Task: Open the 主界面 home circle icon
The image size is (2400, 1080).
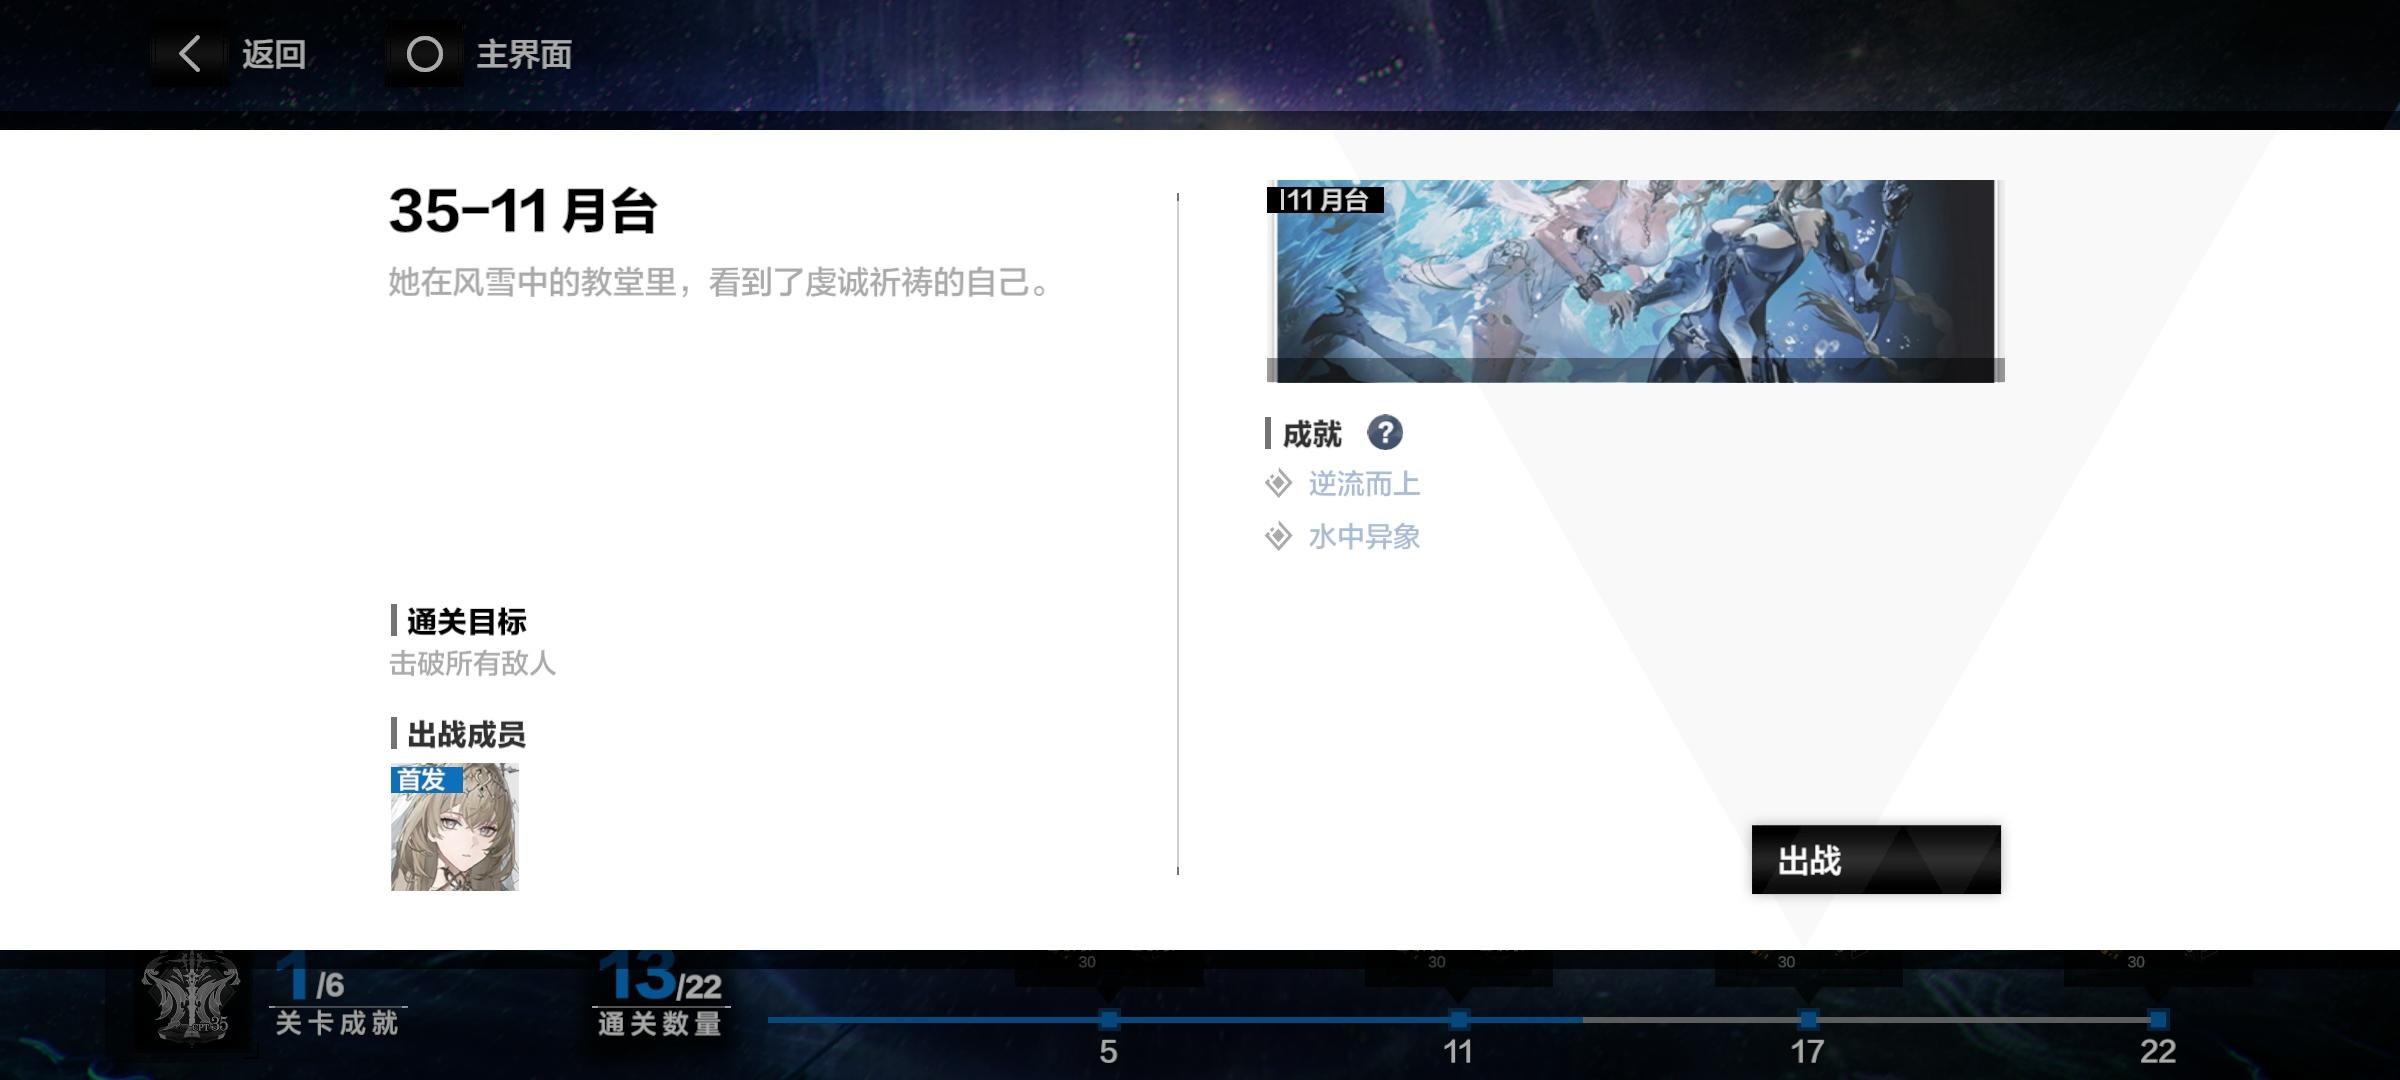Action: point(424,54)
